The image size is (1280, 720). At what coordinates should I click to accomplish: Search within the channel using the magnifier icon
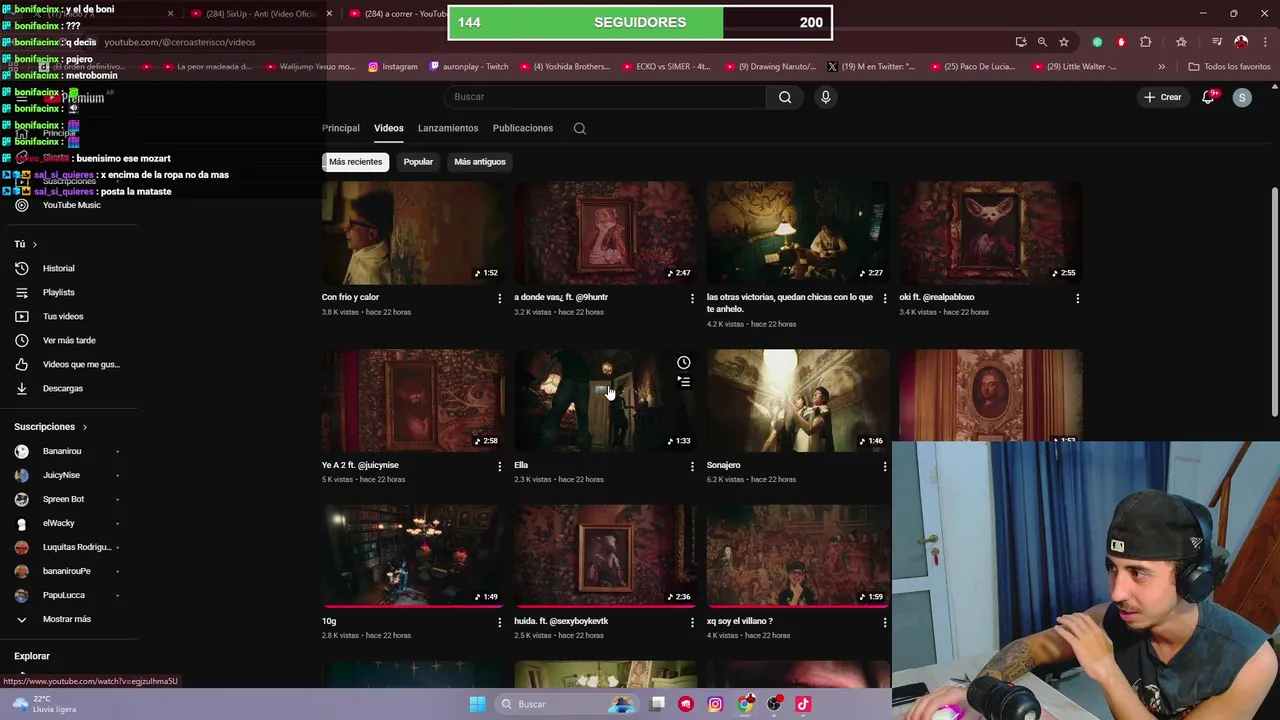(579, 128)
